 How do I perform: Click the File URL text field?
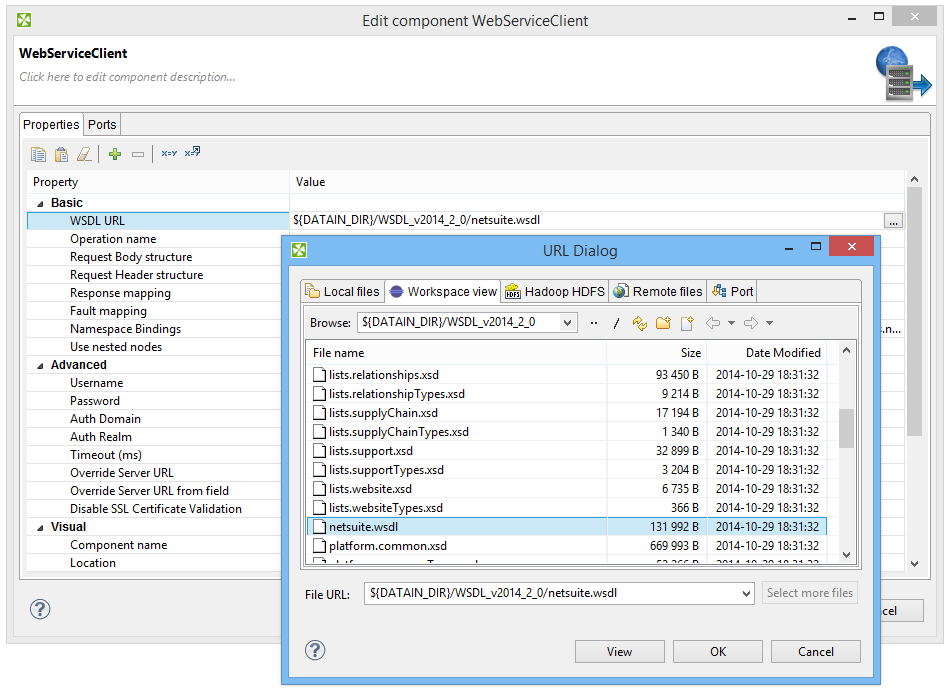pyautogui.click(x=551, y=594)
